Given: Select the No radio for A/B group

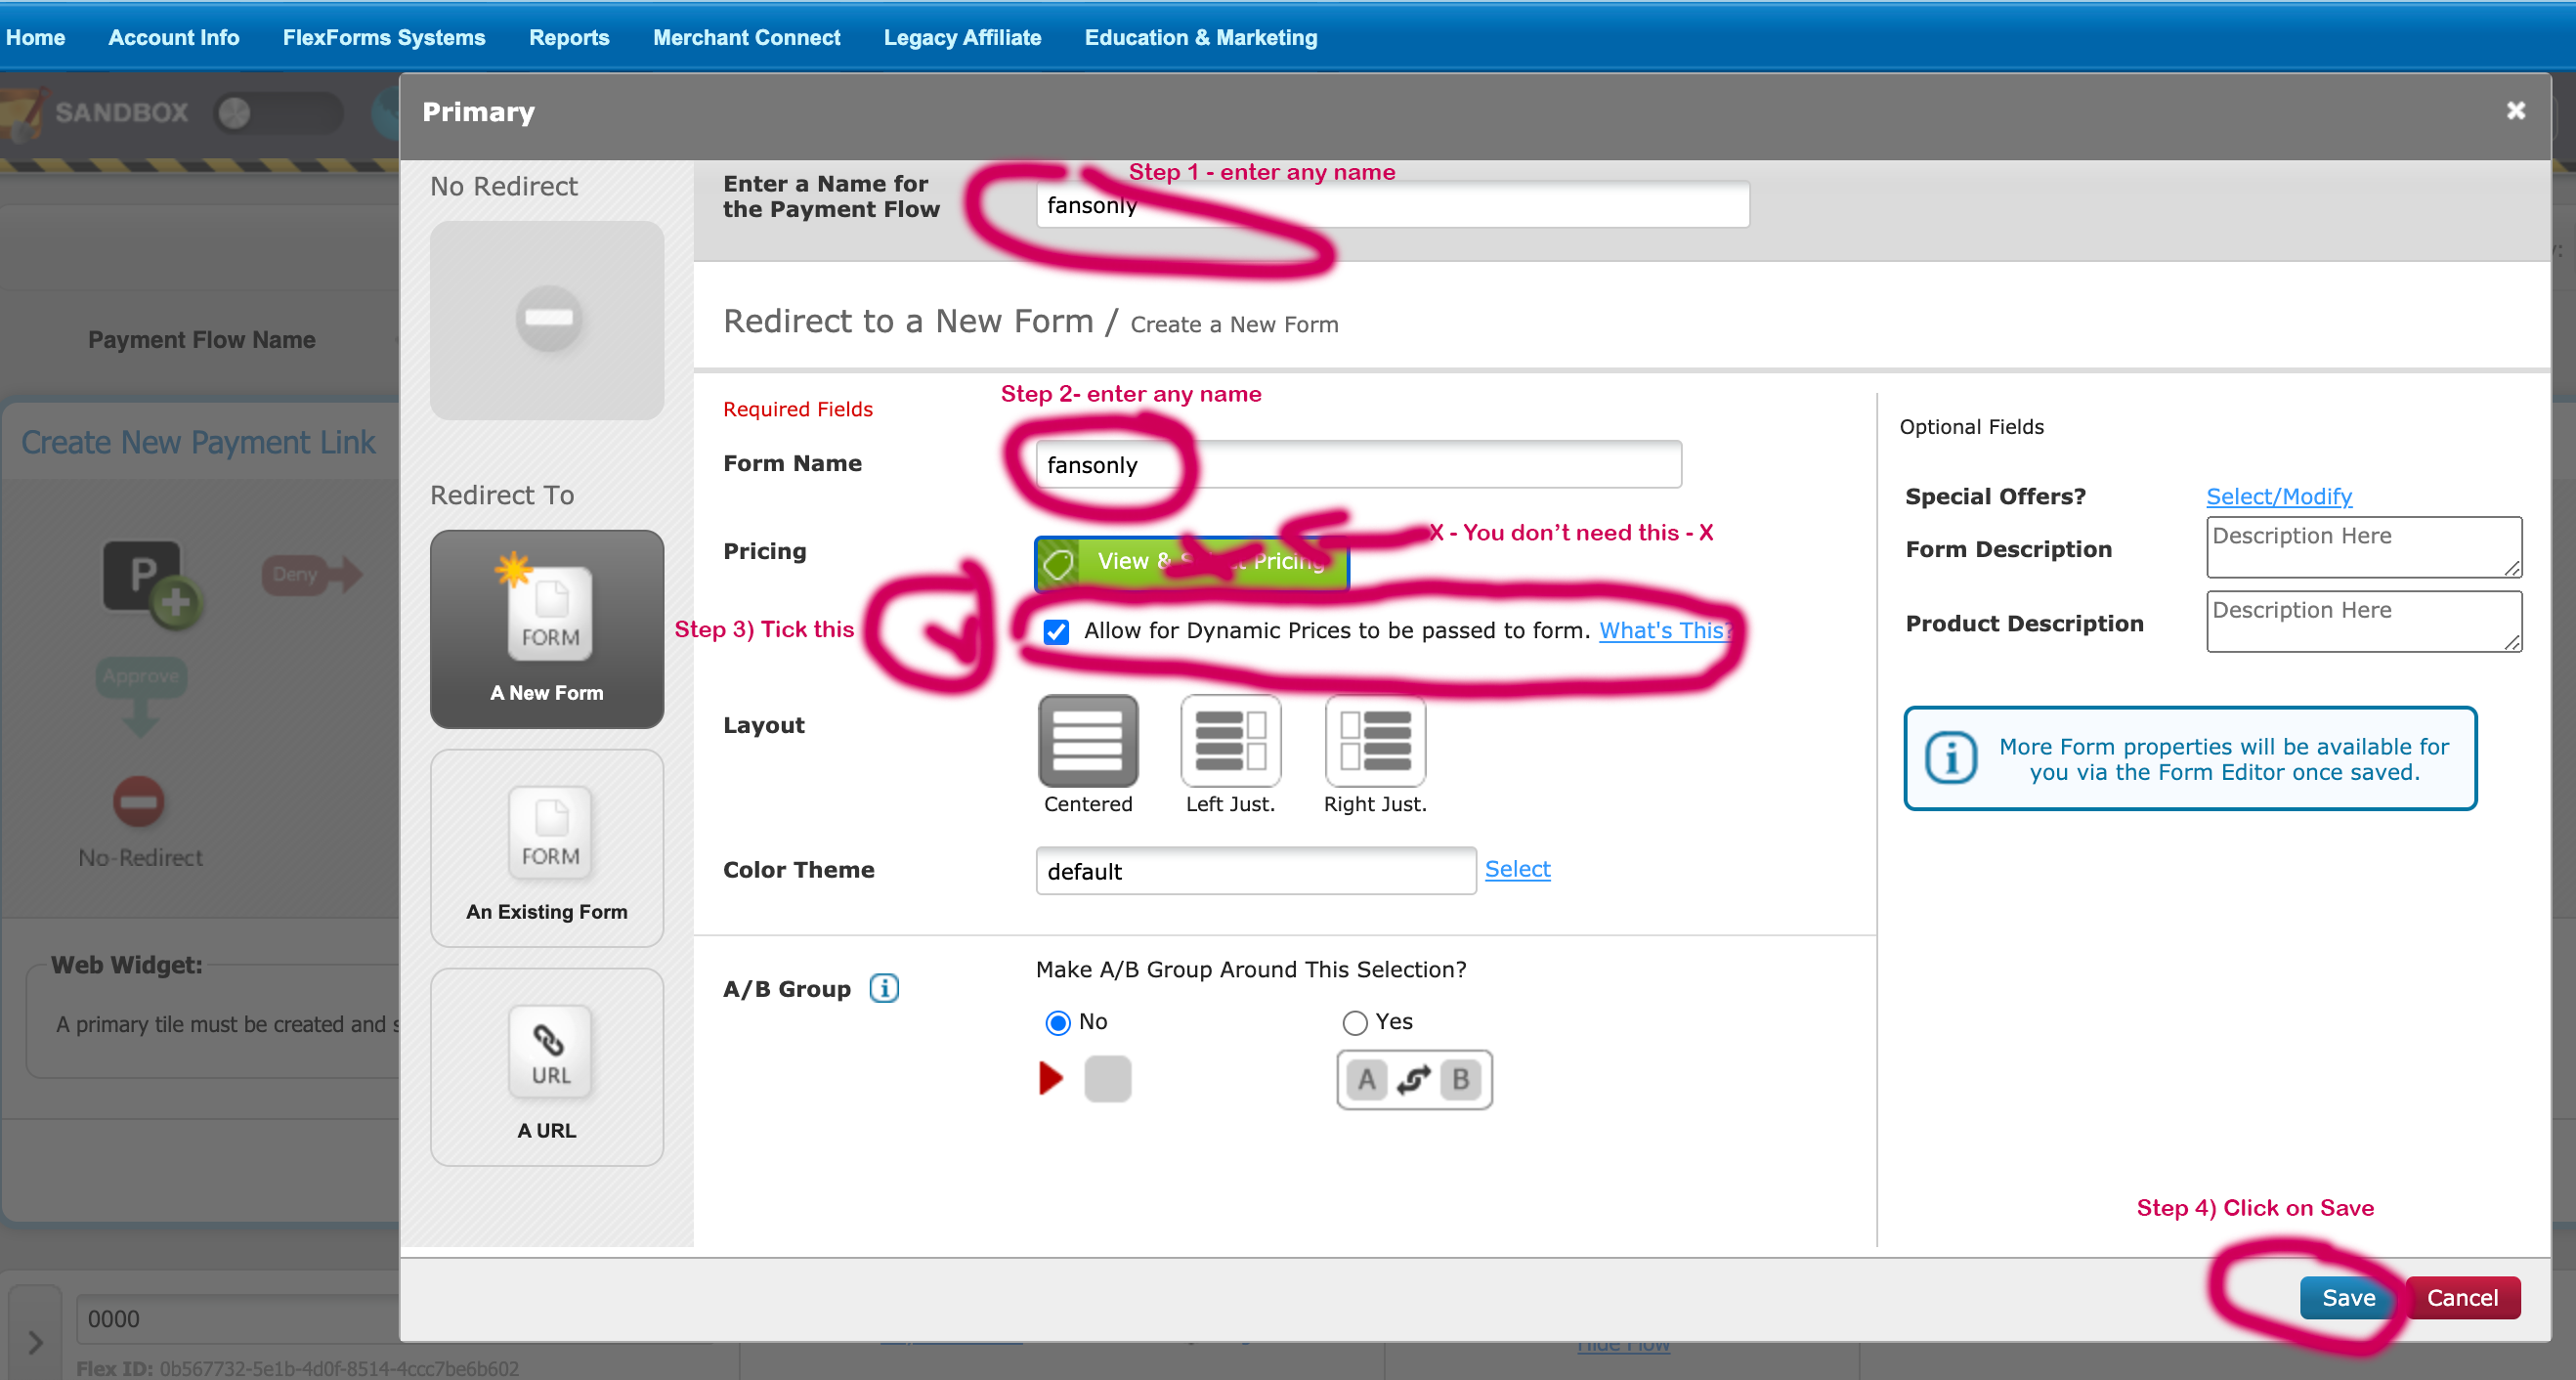Looking at the screenshot, I should 1057,1022.
